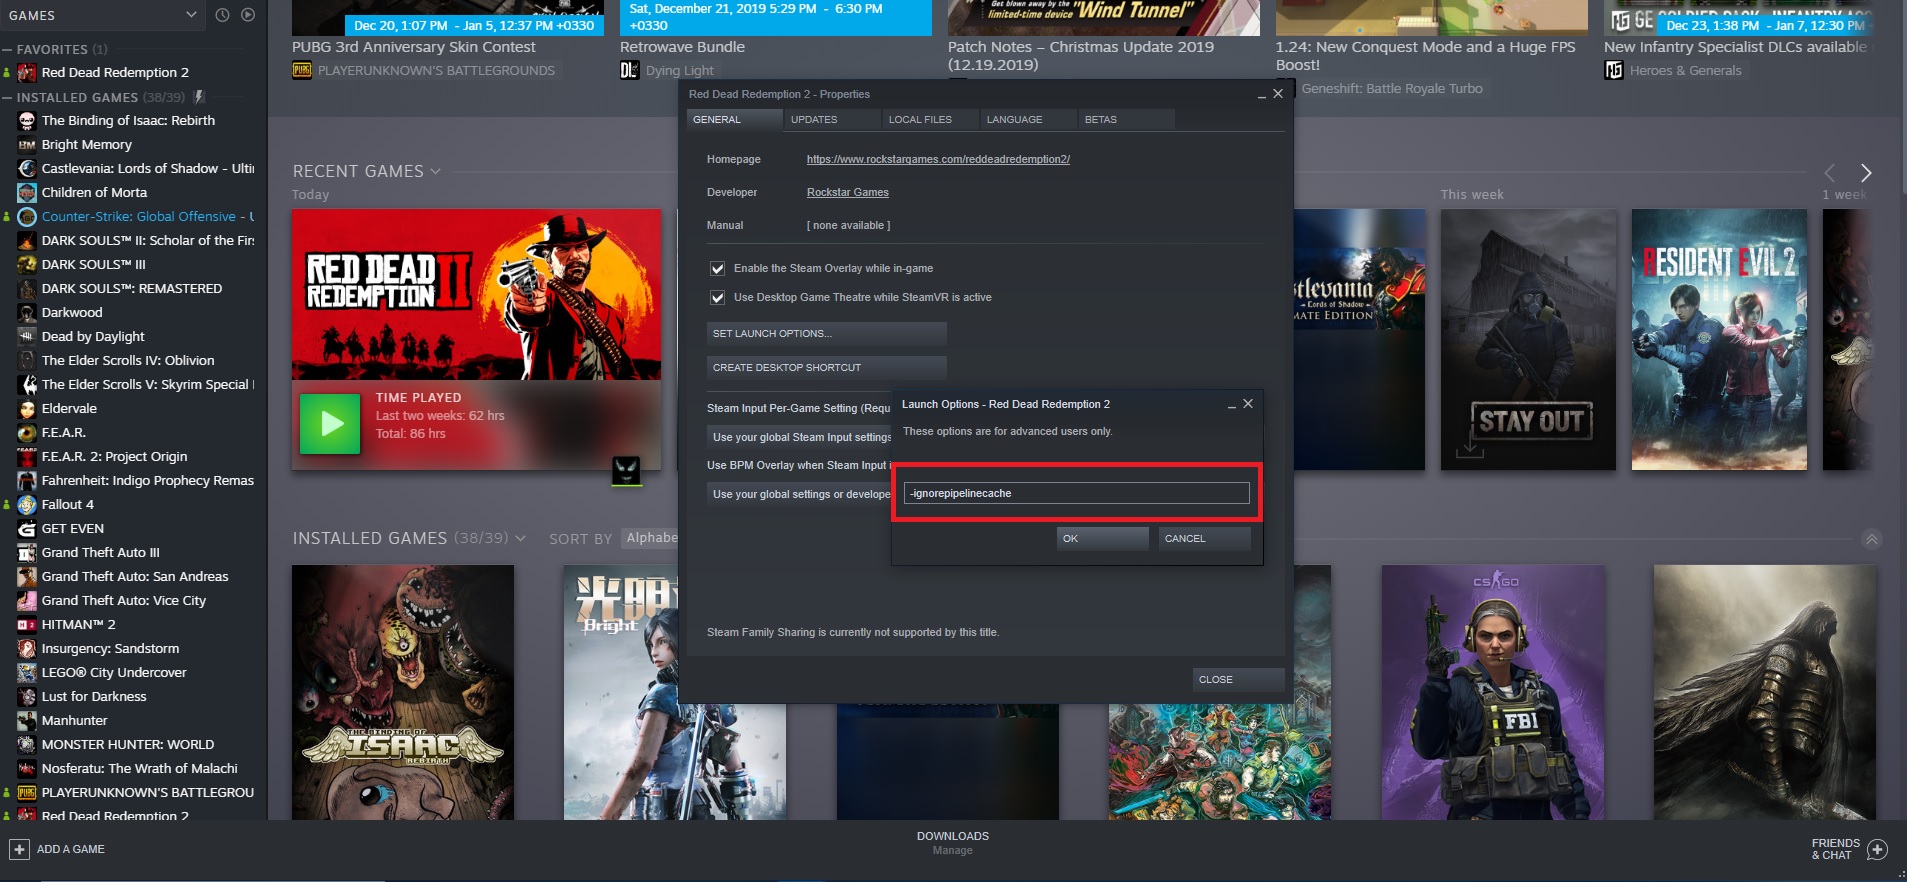
Task: Click the Bright Memory icon in the sidebar list
Action: (27, 145)
